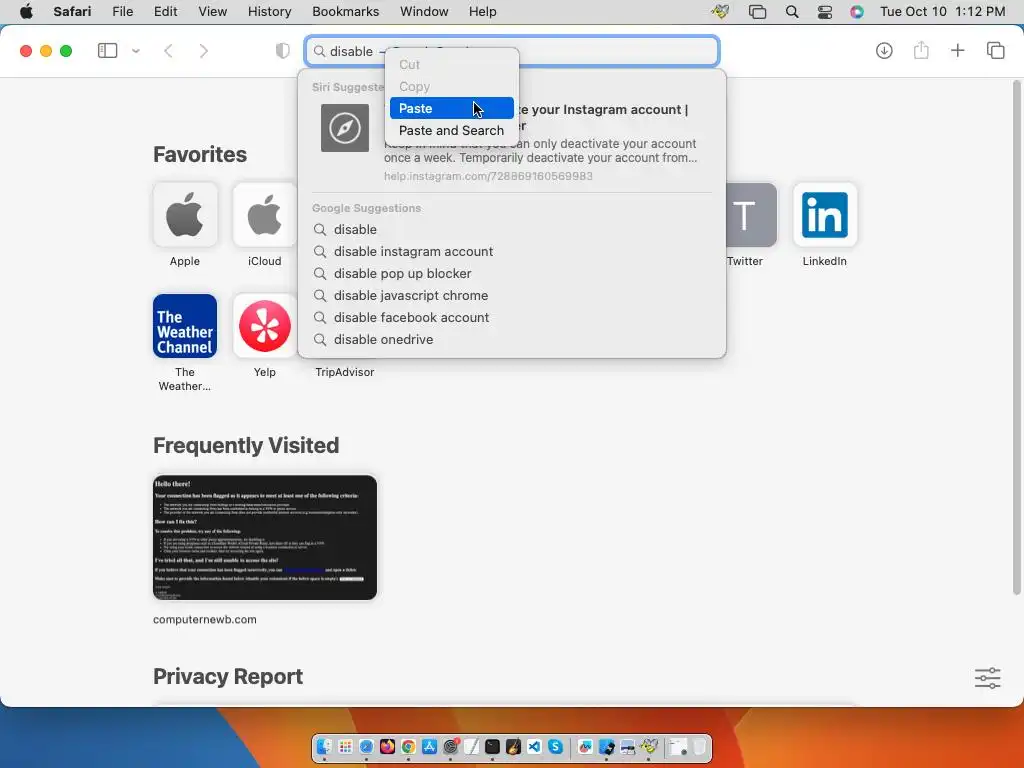Open Launchpad from the Dock
Image resolution: width=1024 pixels, height=768 pixels.
(345, 746)
